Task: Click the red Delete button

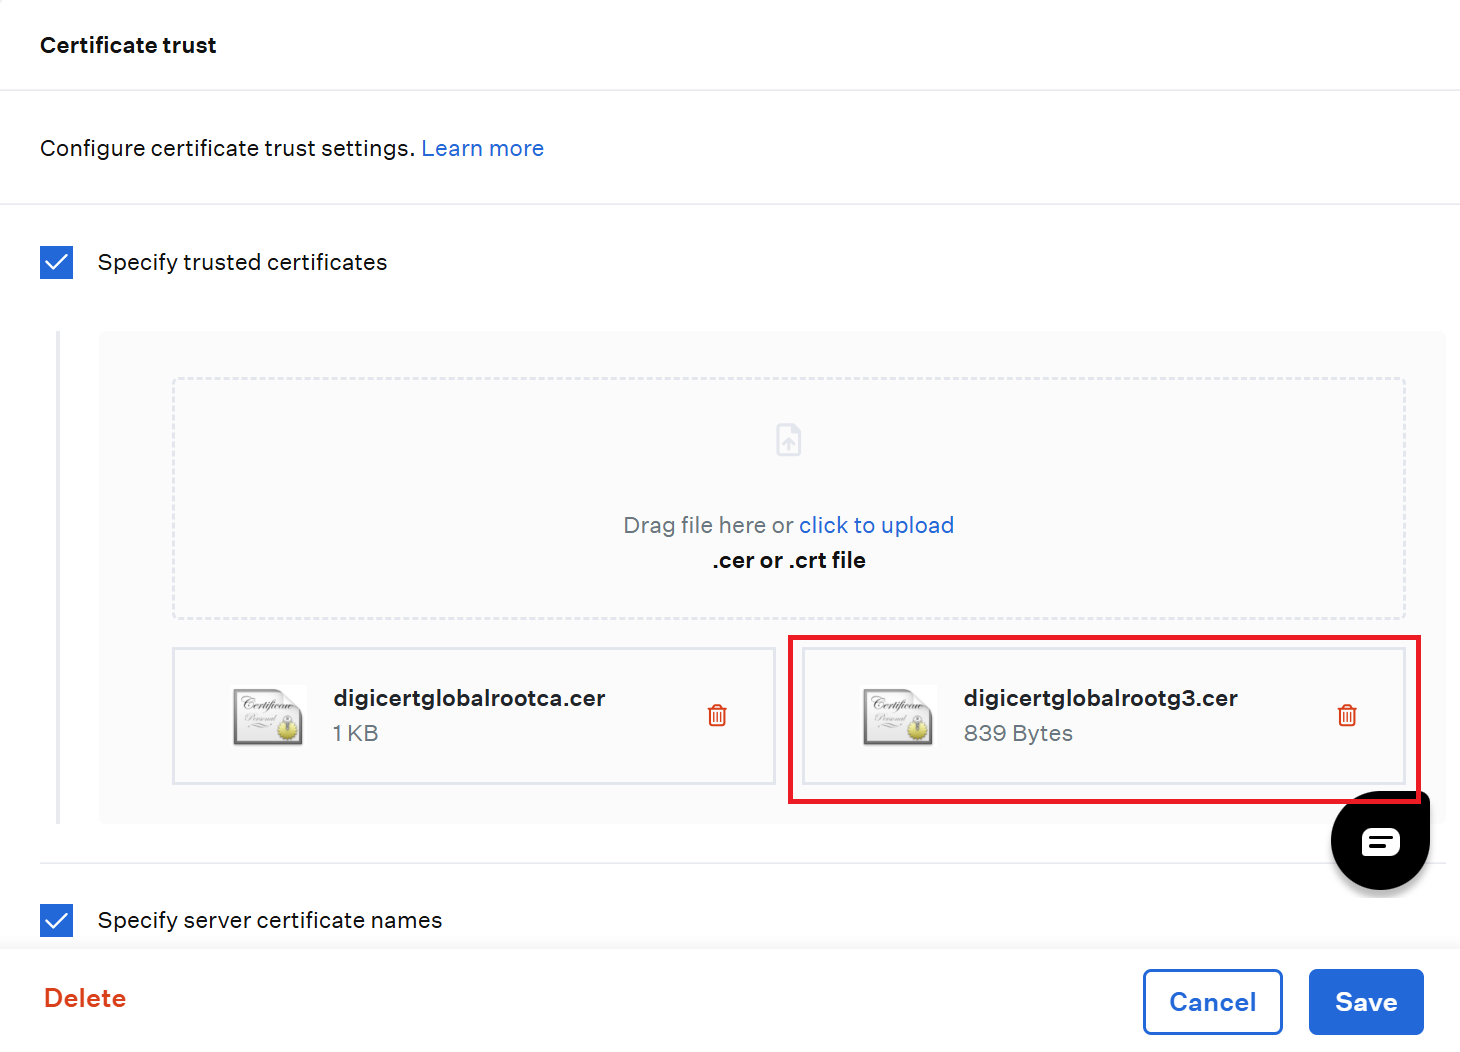Action: tap(85, 998)
